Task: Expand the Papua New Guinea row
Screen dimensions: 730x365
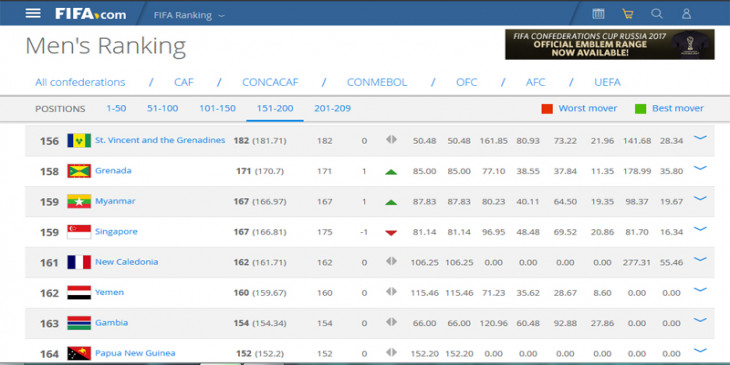Action: pyautogui.click(x=700, y=350)
